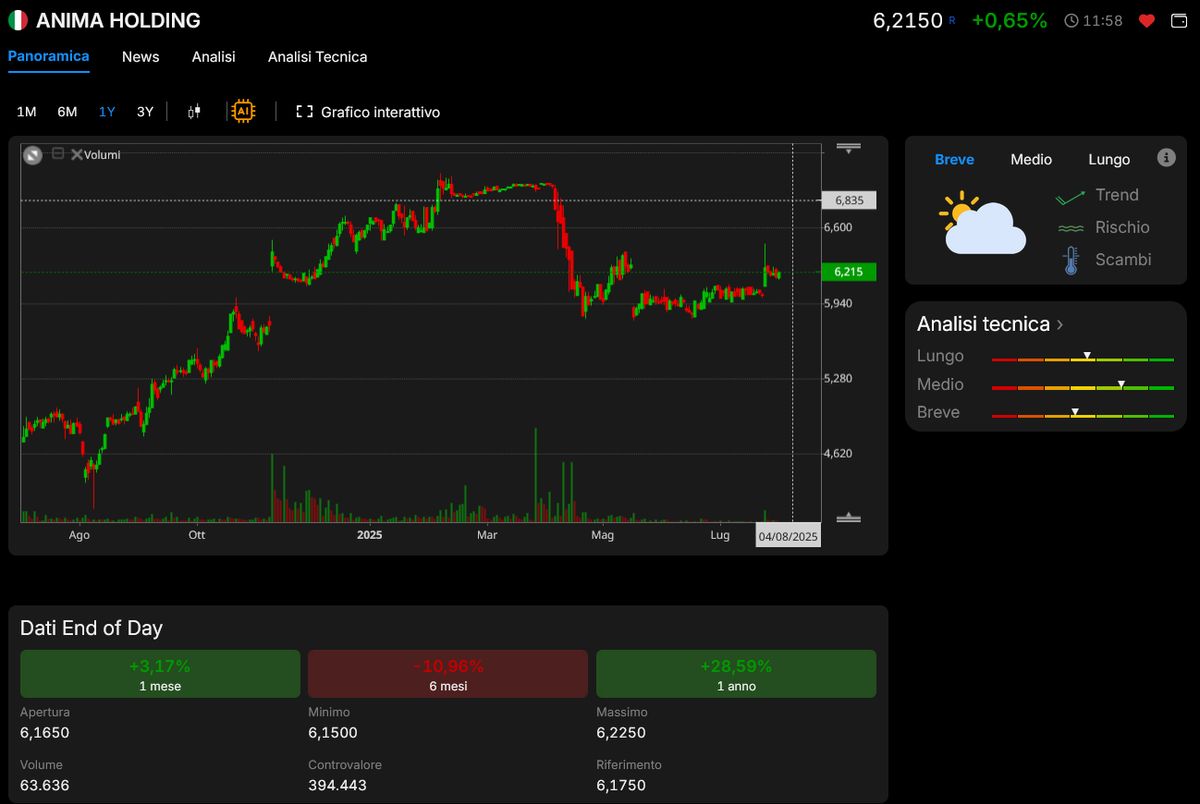Choose the Breve forecast horizon
Image resolution: width=1200 pixels, height=804 pixels.
tap(954, 160)
